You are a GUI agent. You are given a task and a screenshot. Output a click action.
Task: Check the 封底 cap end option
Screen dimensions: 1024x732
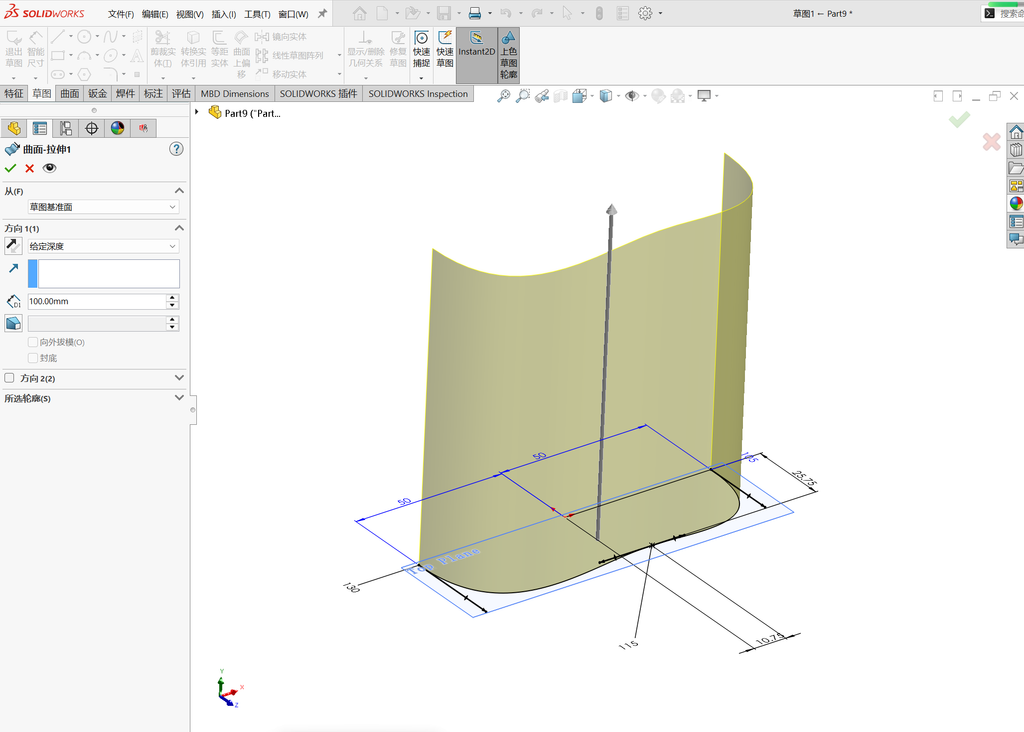[33, 358]
